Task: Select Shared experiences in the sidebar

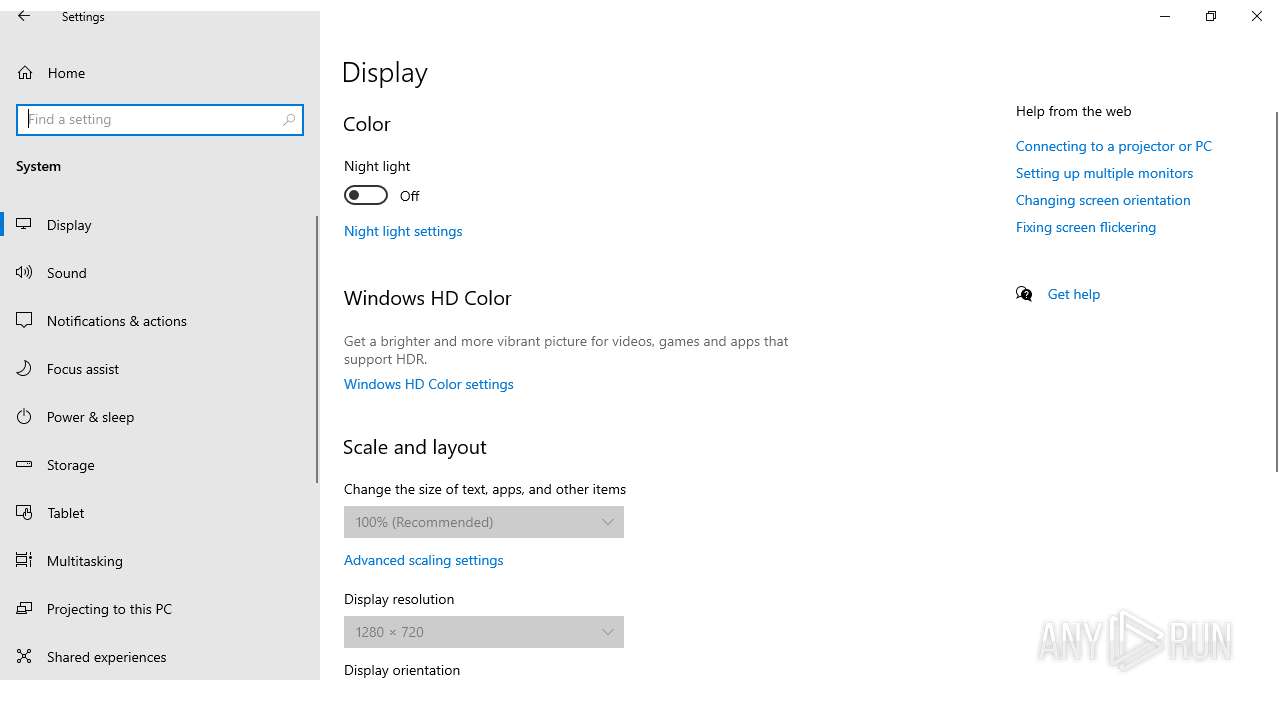Action: click(x=160, y=657)
